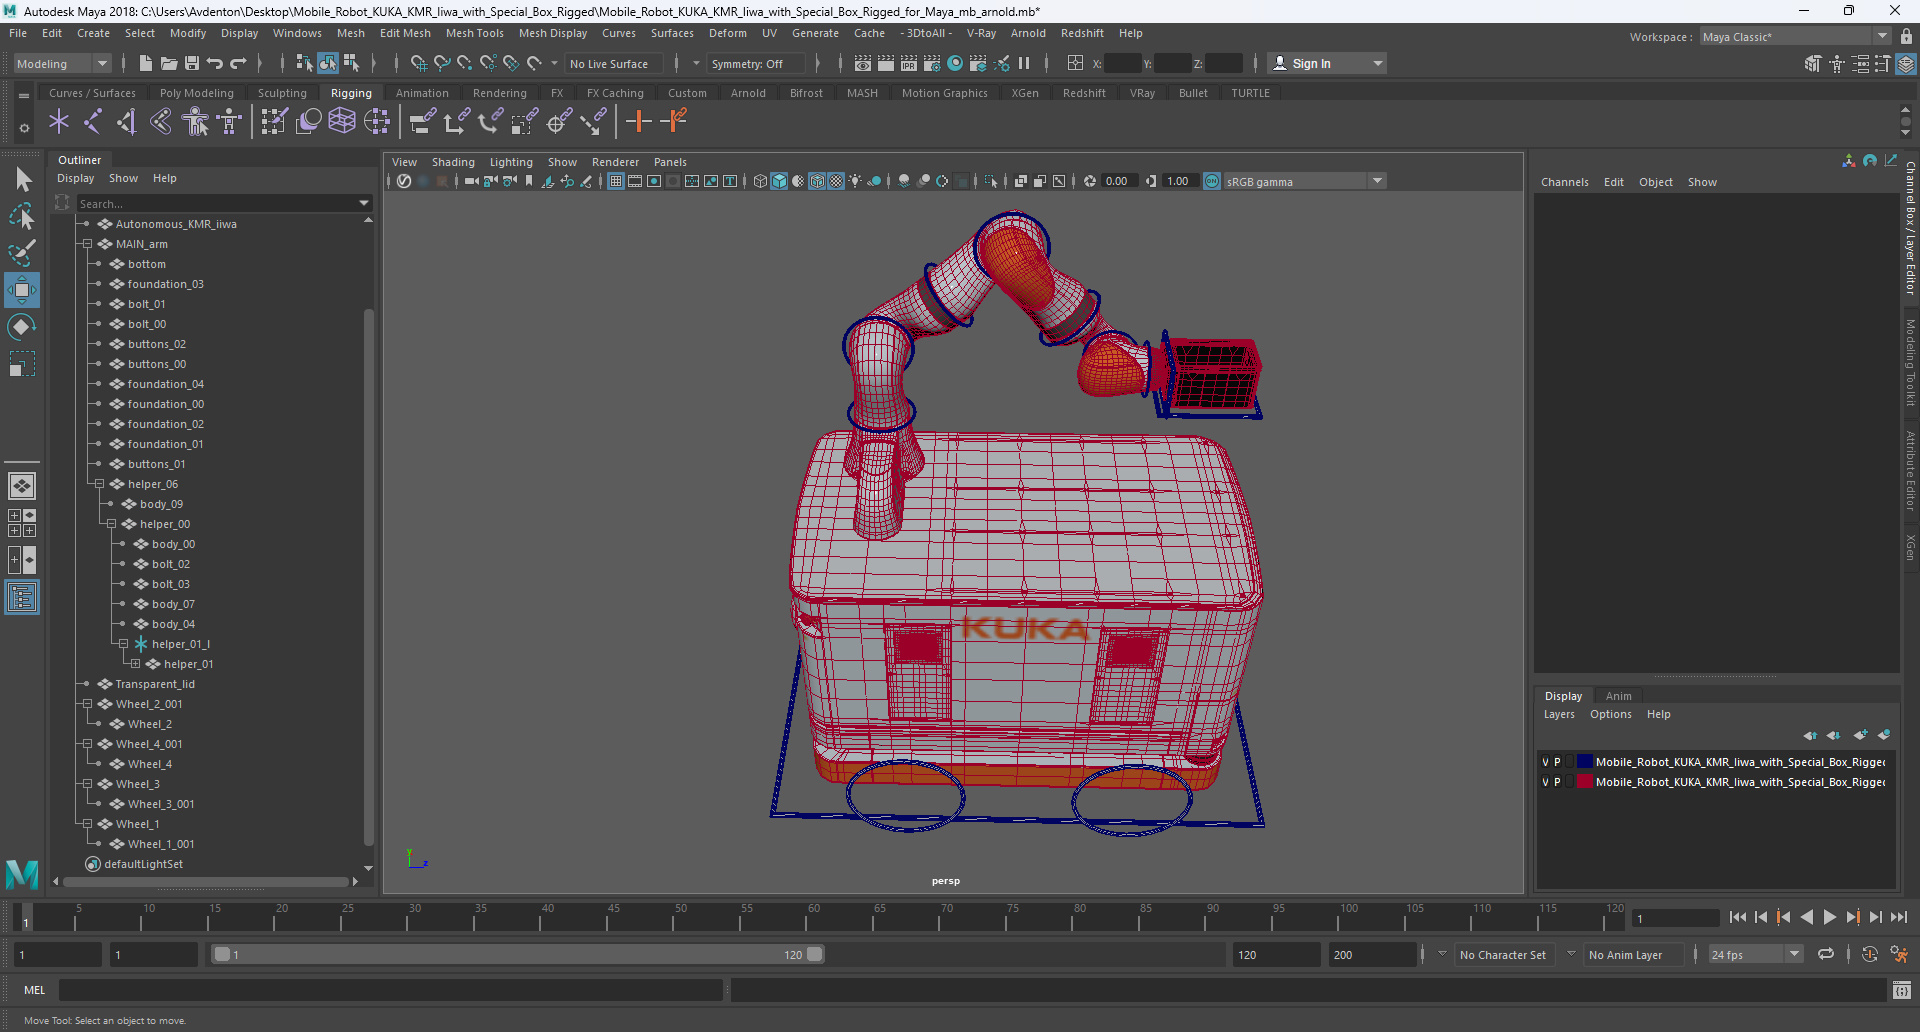
Task: Click the MEL command line input
Action: tap(390, 990)
